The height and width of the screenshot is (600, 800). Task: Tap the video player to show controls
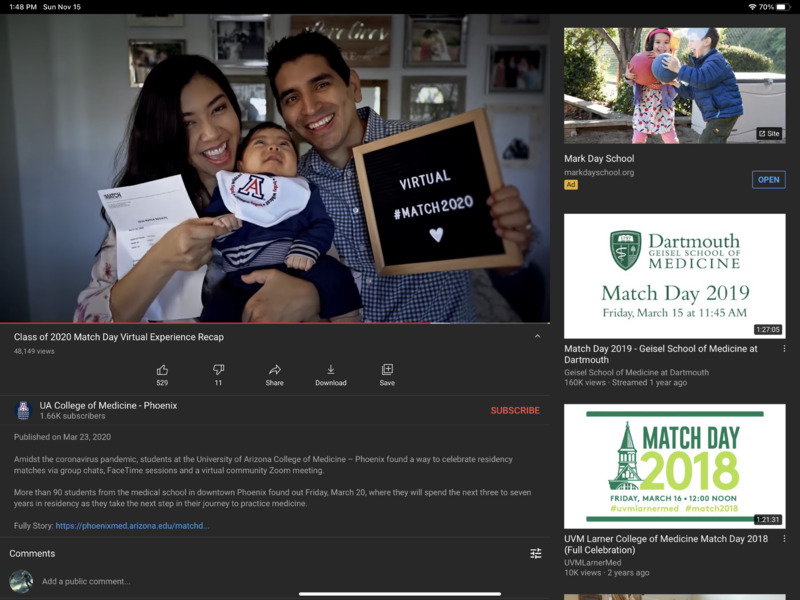[x=275, y=168]
